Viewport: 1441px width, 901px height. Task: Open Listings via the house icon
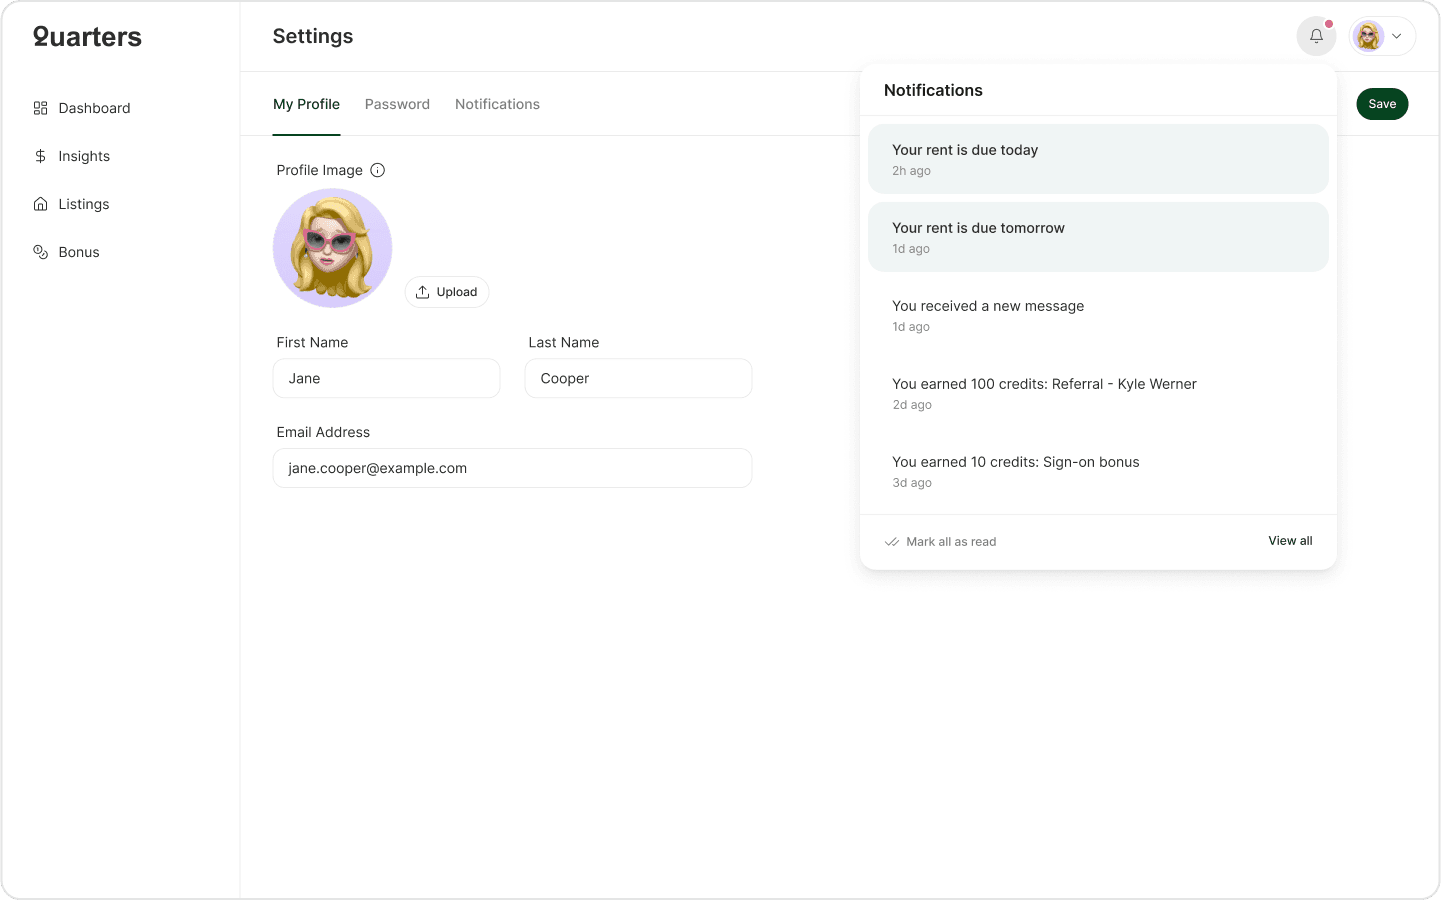pos(40,203)
